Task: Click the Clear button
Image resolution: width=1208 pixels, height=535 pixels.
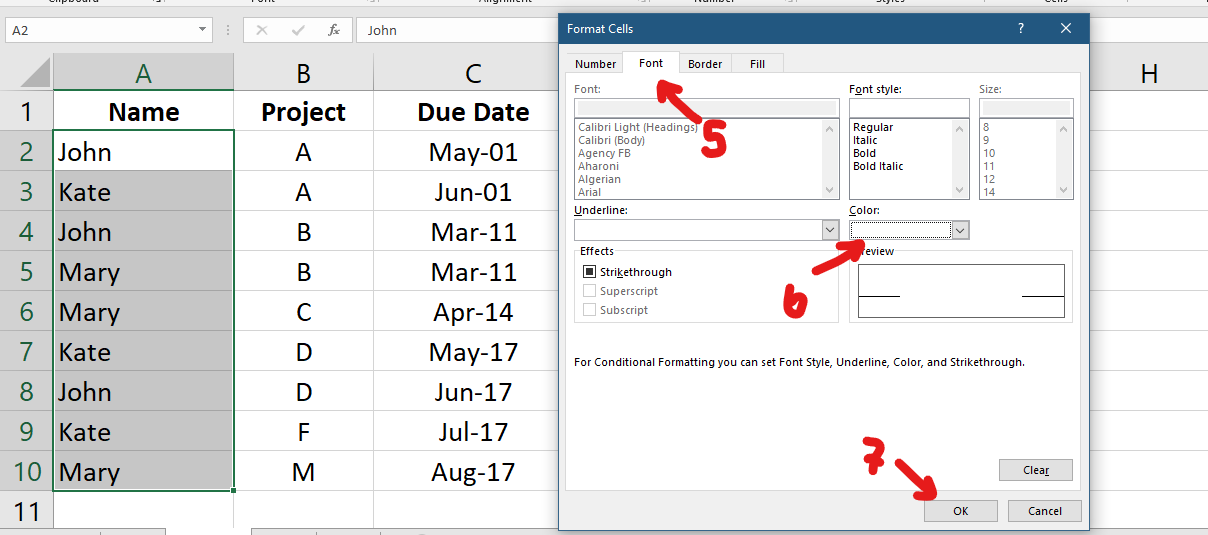Action: (1036, 470)
